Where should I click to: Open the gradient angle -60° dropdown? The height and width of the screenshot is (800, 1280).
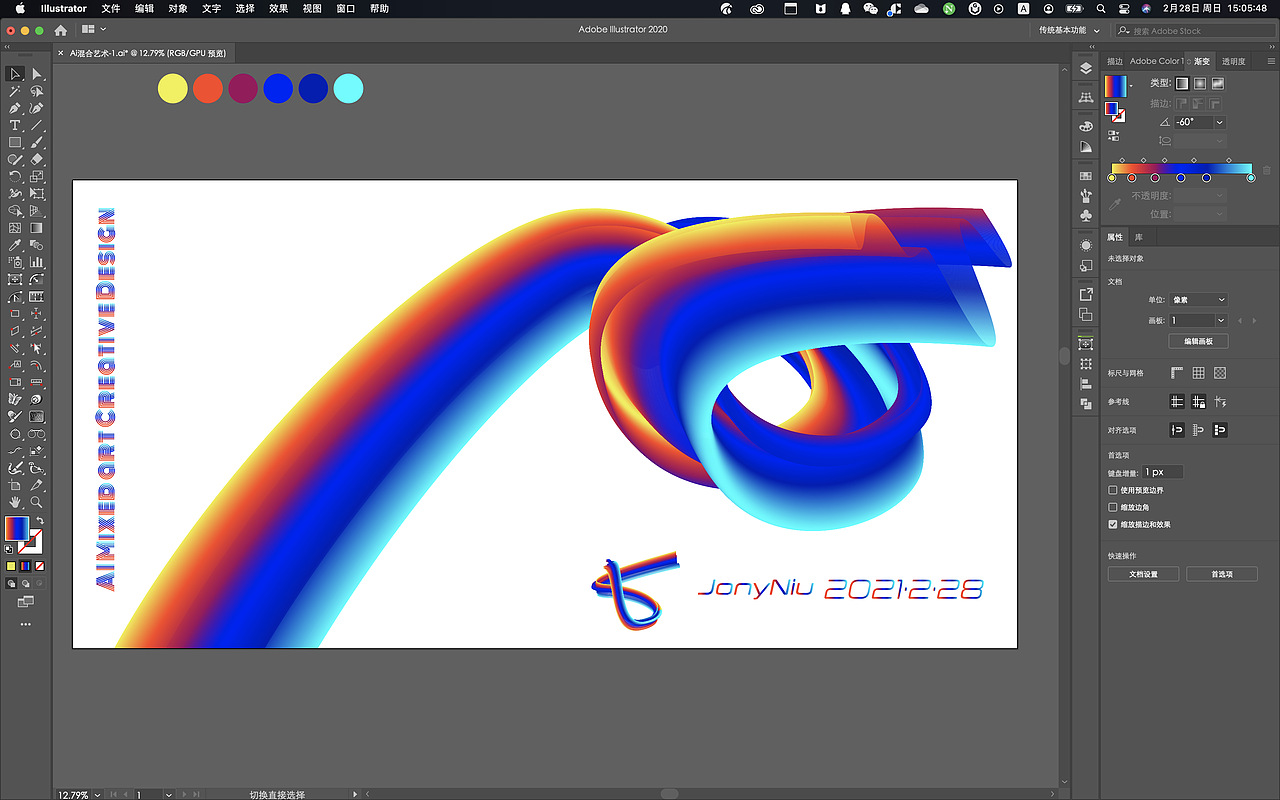[1220, 122]
